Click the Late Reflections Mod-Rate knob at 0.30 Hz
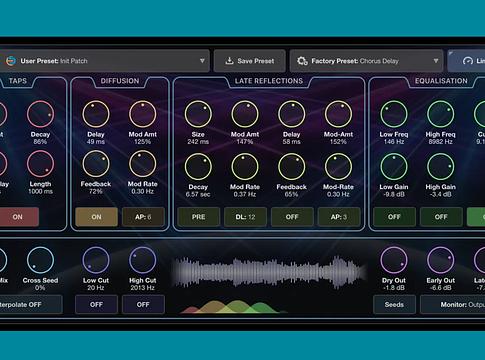 point(338,167)
